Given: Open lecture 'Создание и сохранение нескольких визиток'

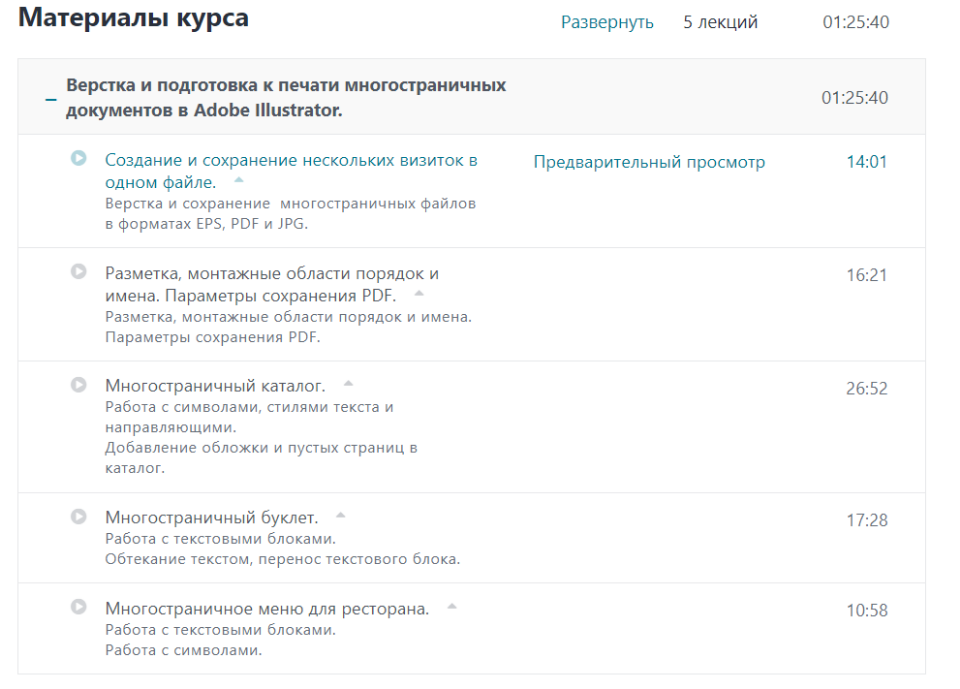Looking at the screenshot, I should (290, 160).
